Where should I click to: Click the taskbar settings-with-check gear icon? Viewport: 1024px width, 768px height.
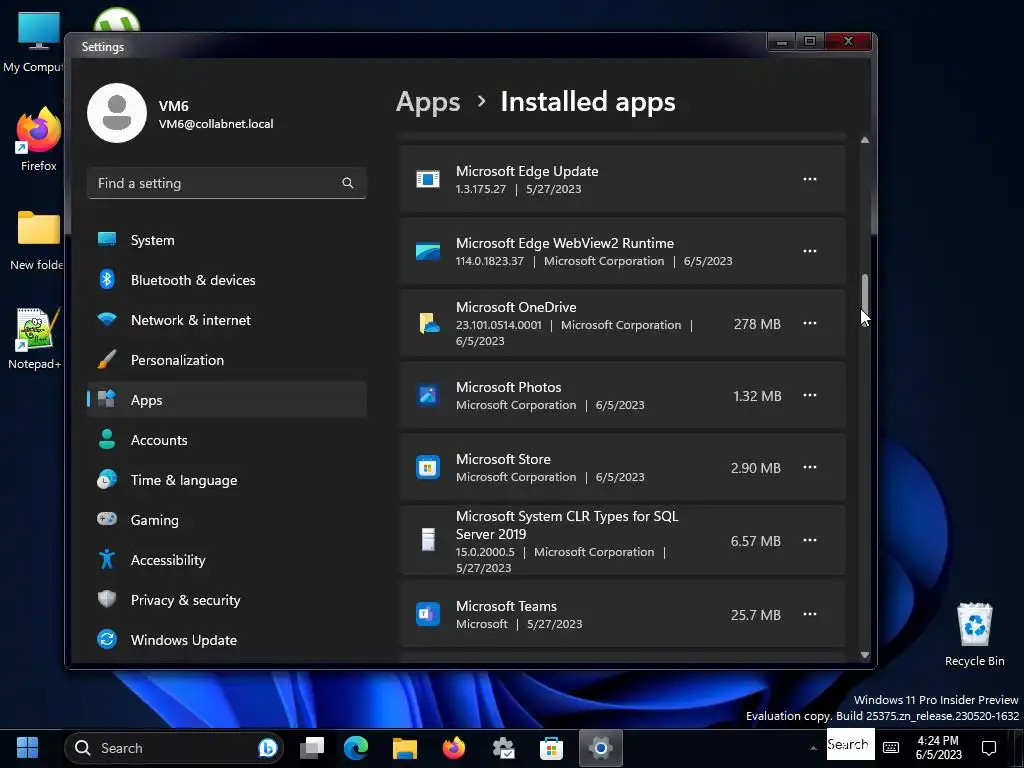[503, 748]
